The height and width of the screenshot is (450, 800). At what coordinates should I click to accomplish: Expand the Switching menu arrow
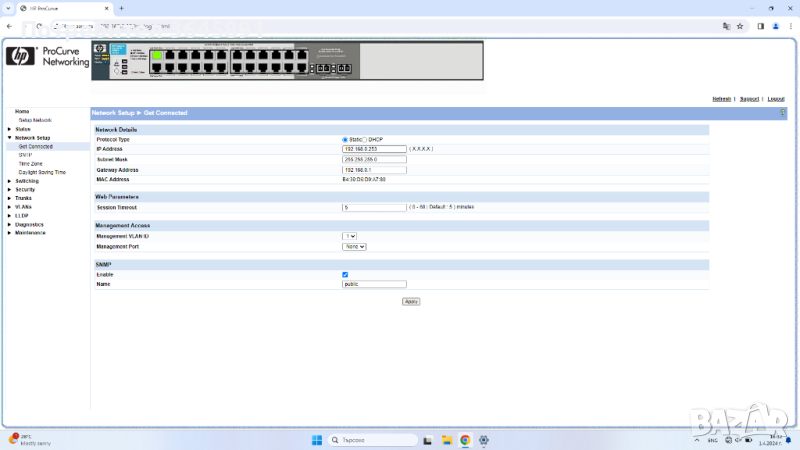coord(9,181)
